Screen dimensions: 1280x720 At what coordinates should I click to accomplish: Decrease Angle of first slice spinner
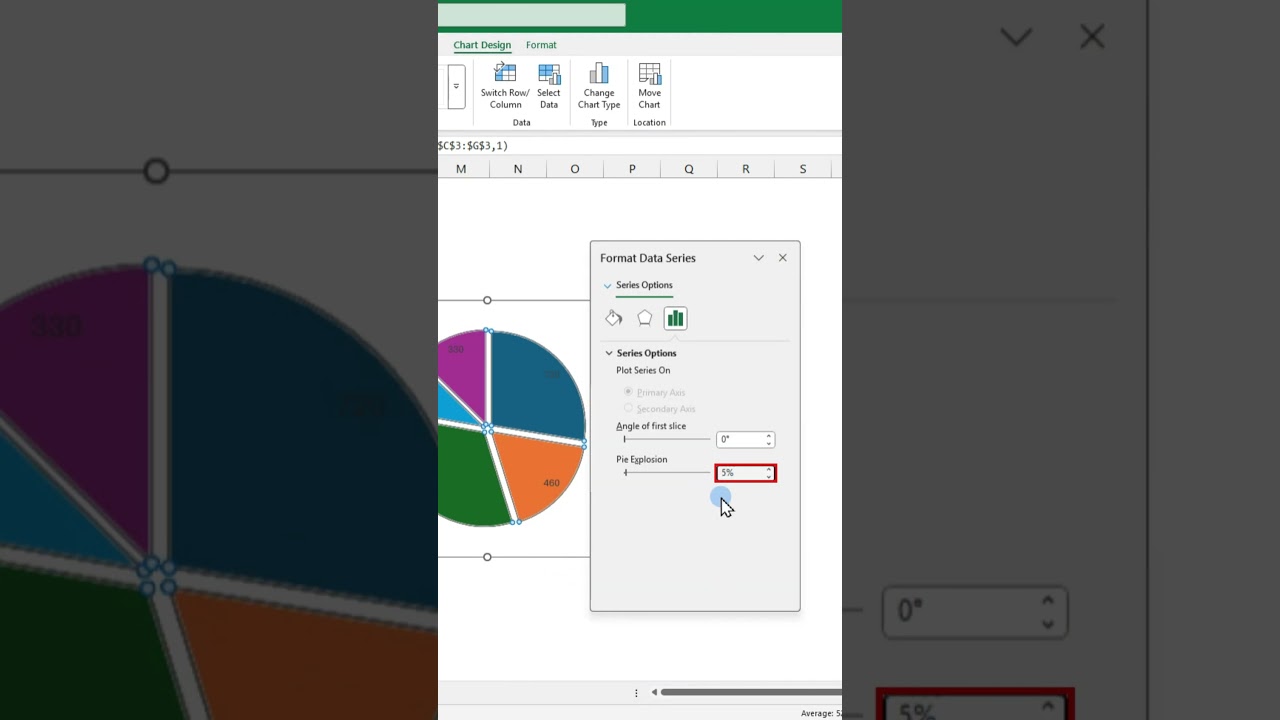click(769, 443)
